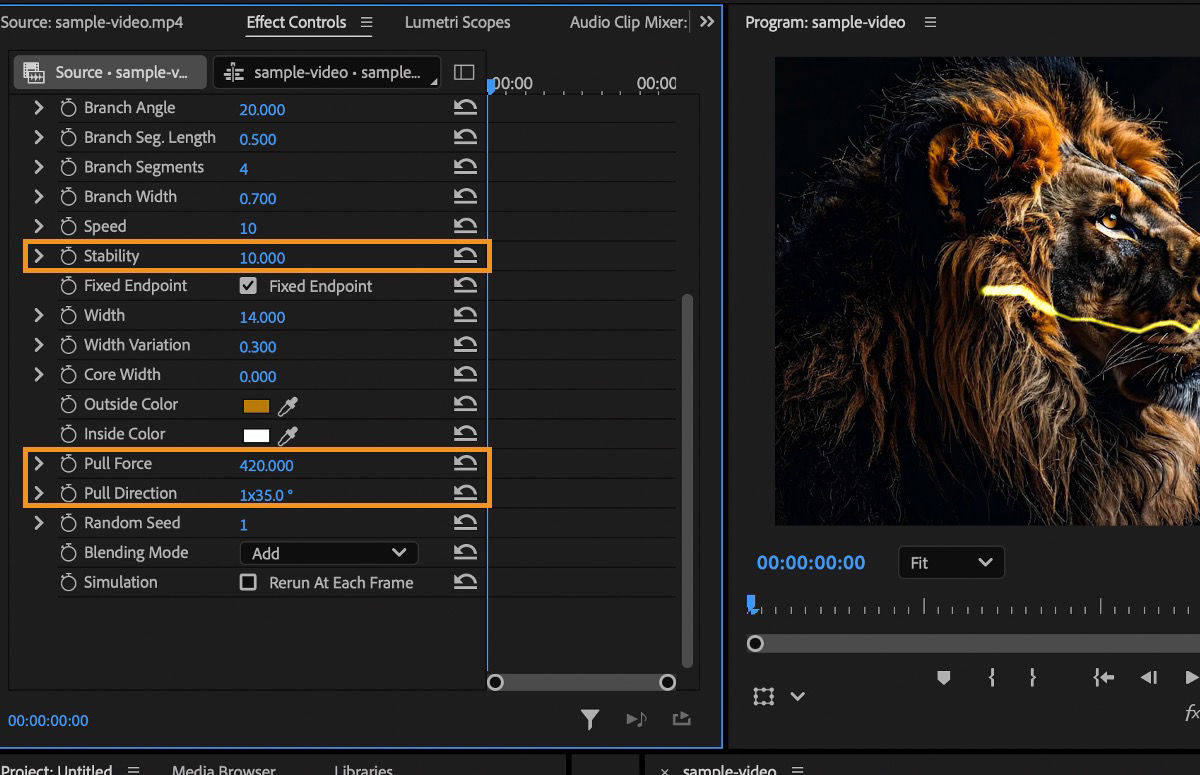
Task: Reset the Pull Force parameter
Action: pyautogui.click(x=464, y=463)
